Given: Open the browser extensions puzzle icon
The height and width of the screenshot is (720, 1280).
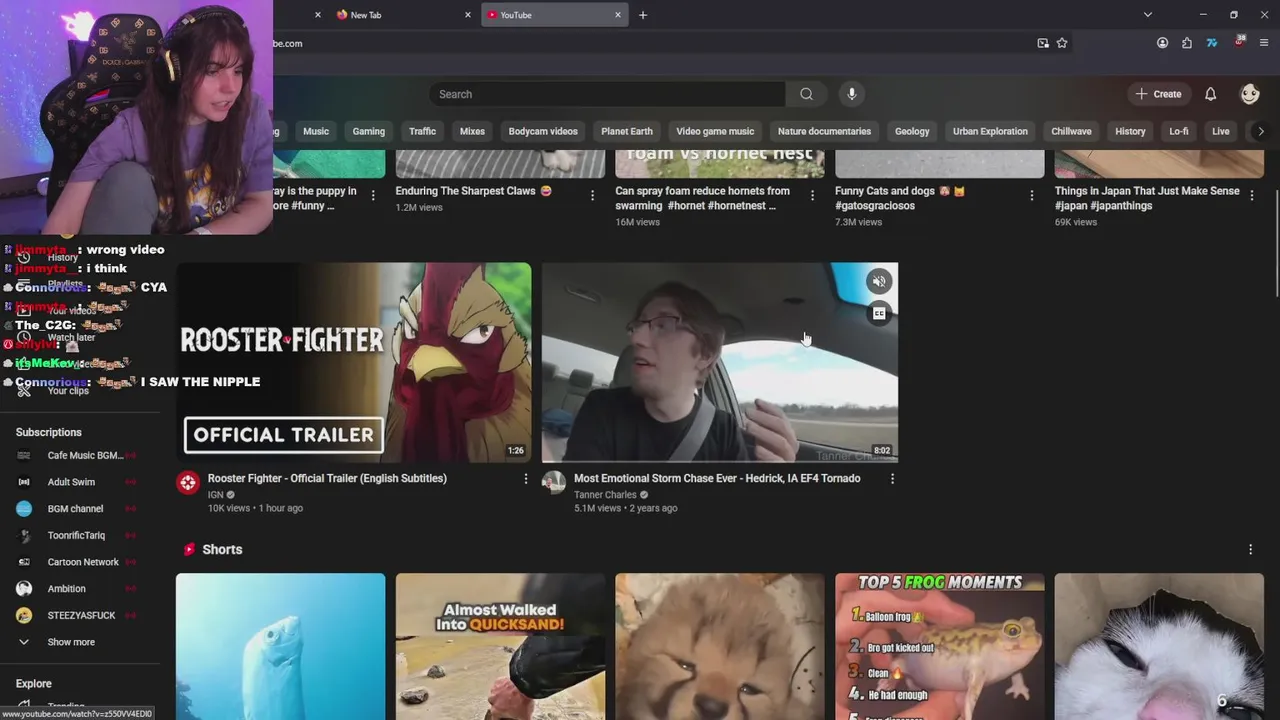Looking at the screenshot, I should [x=1187, y=43].
